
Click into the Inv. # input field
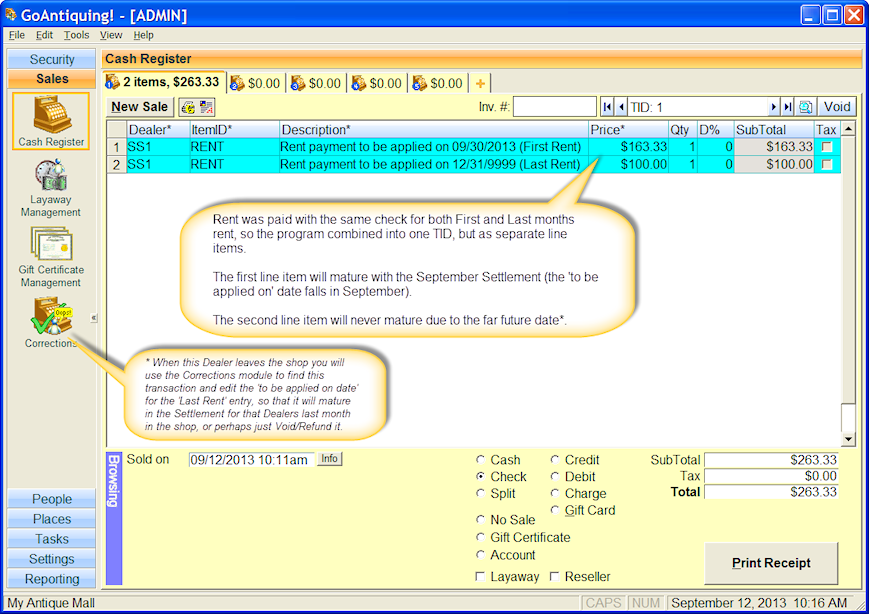click(555, 107)
